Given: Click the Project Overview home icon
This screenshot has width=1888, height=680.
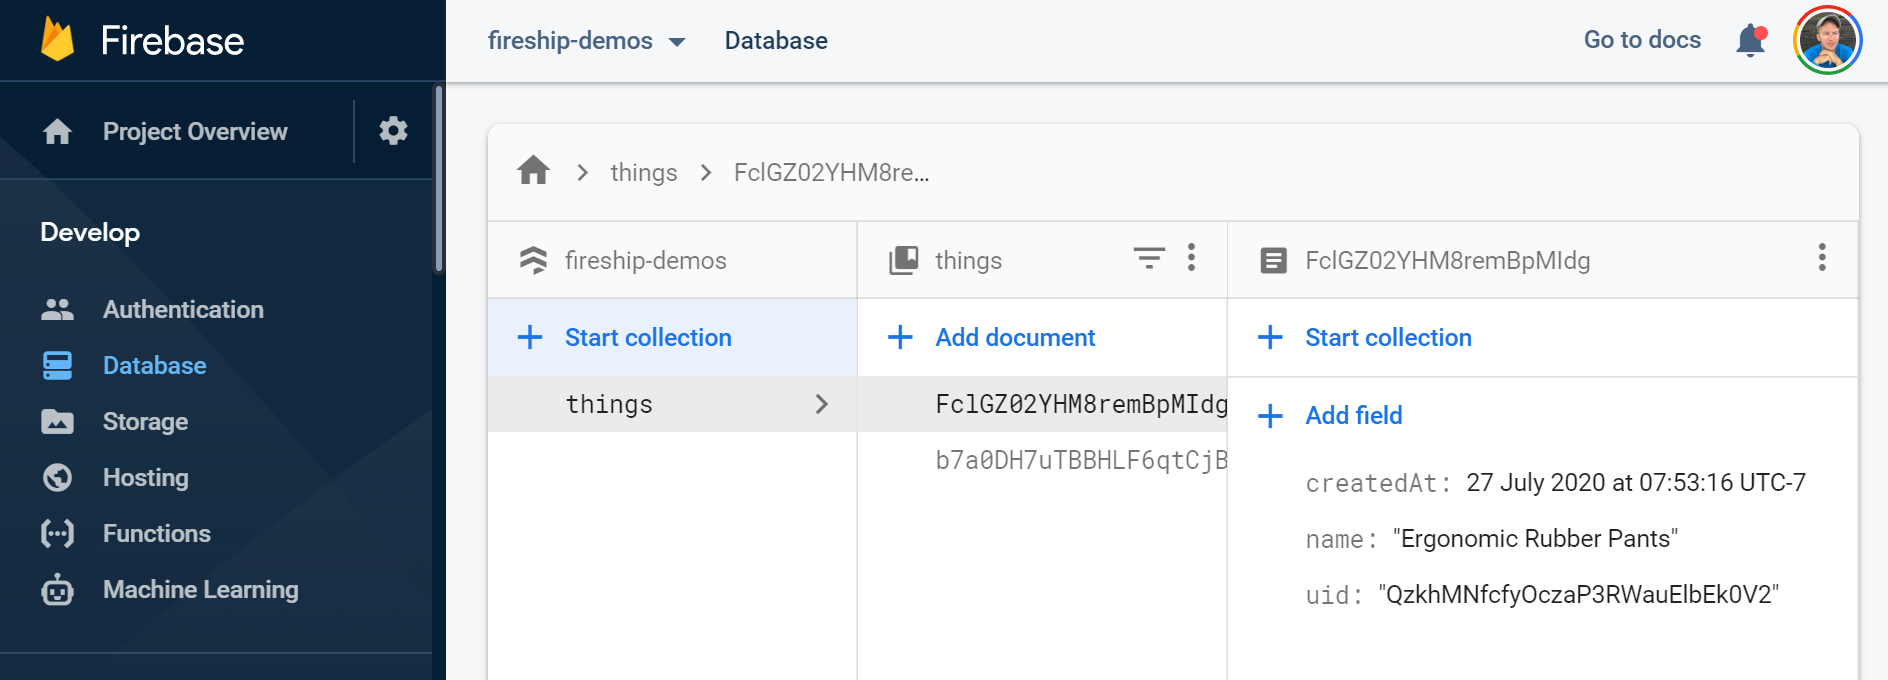Looking at the screenshot, I should 58,132.
